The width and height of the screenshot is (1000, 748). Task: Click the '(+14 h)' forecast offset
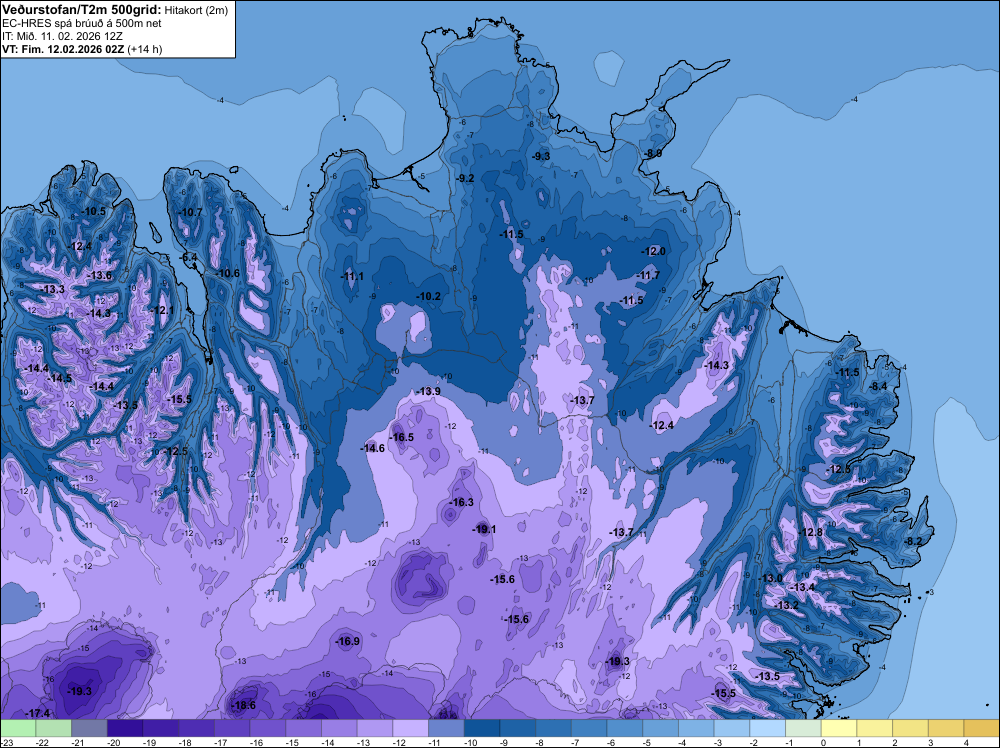145,49
